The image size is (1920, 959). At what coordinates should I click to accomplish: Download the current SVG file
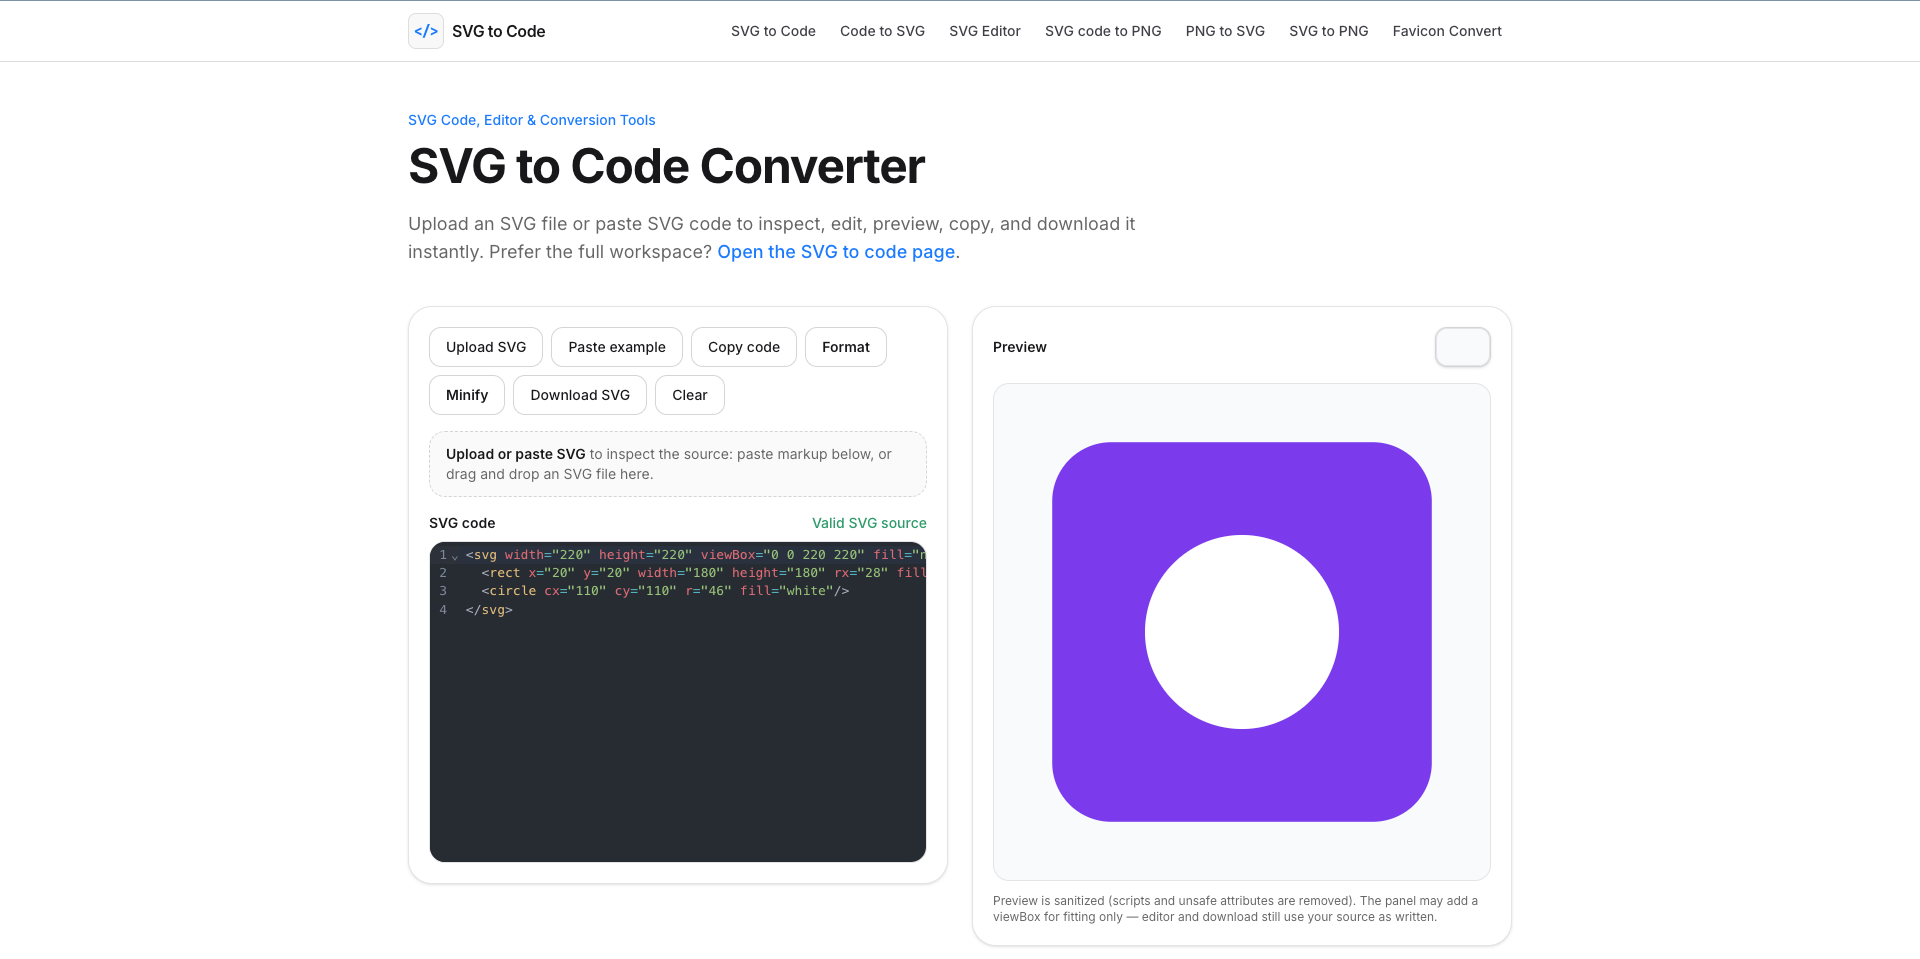(x=579, y=395)
